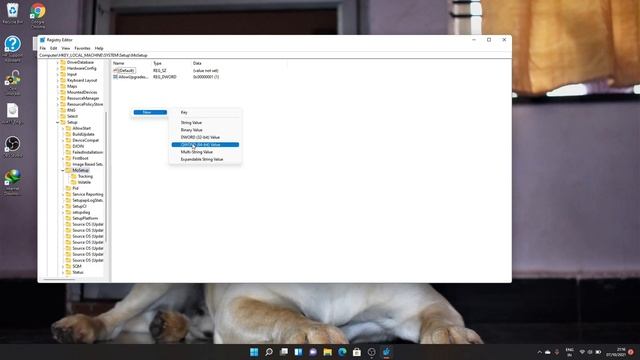Select the MoSetup key
This screenshot has width=640, height=360.
80,170
